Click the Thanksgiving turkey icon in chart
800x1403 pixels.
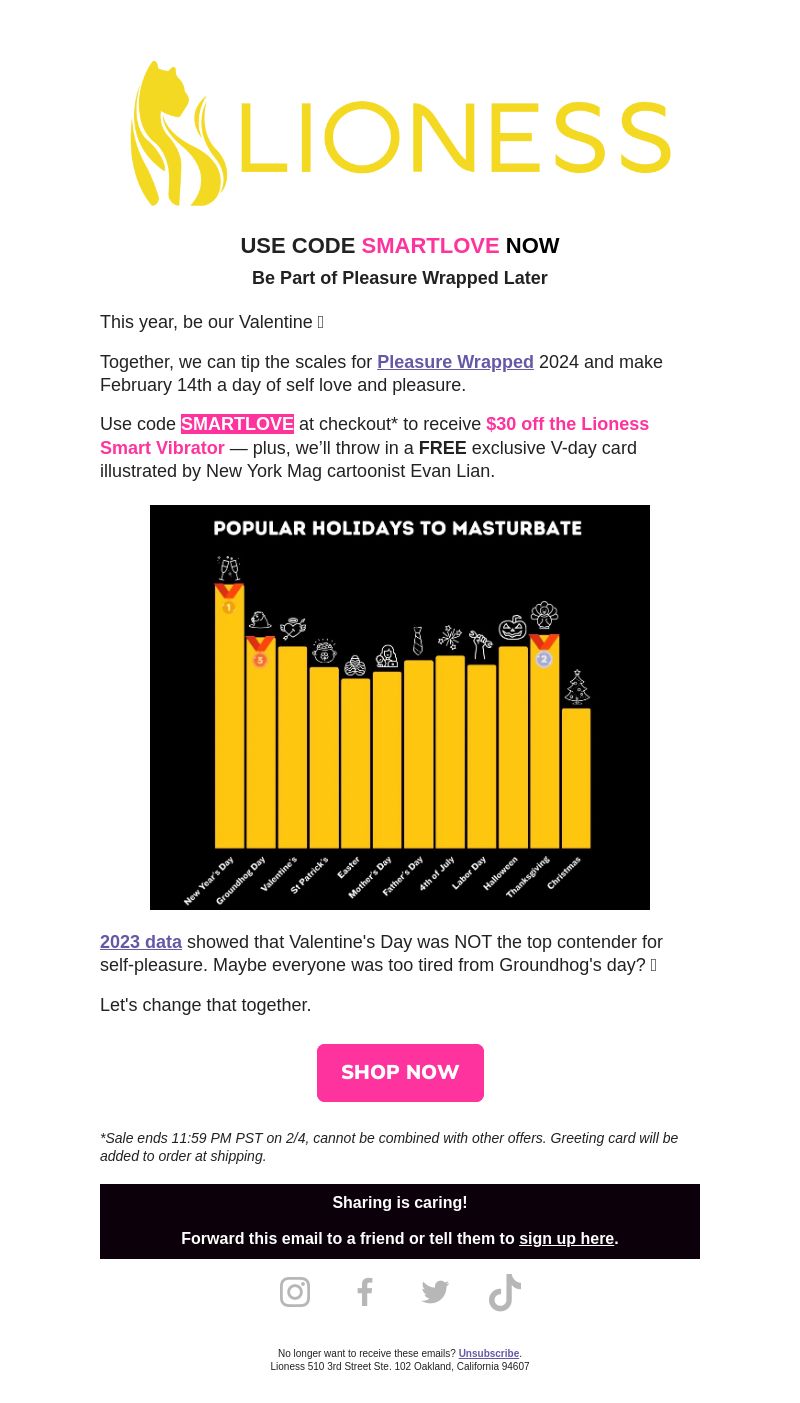[544, 615]
